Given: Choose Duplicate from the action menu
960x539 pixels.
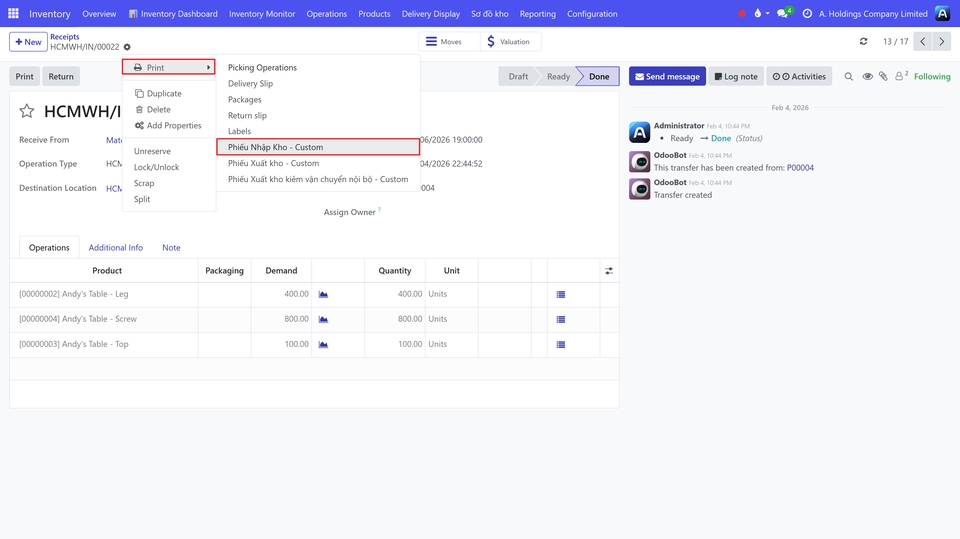Looking at the screenshot, I should [x=164, y=93].
